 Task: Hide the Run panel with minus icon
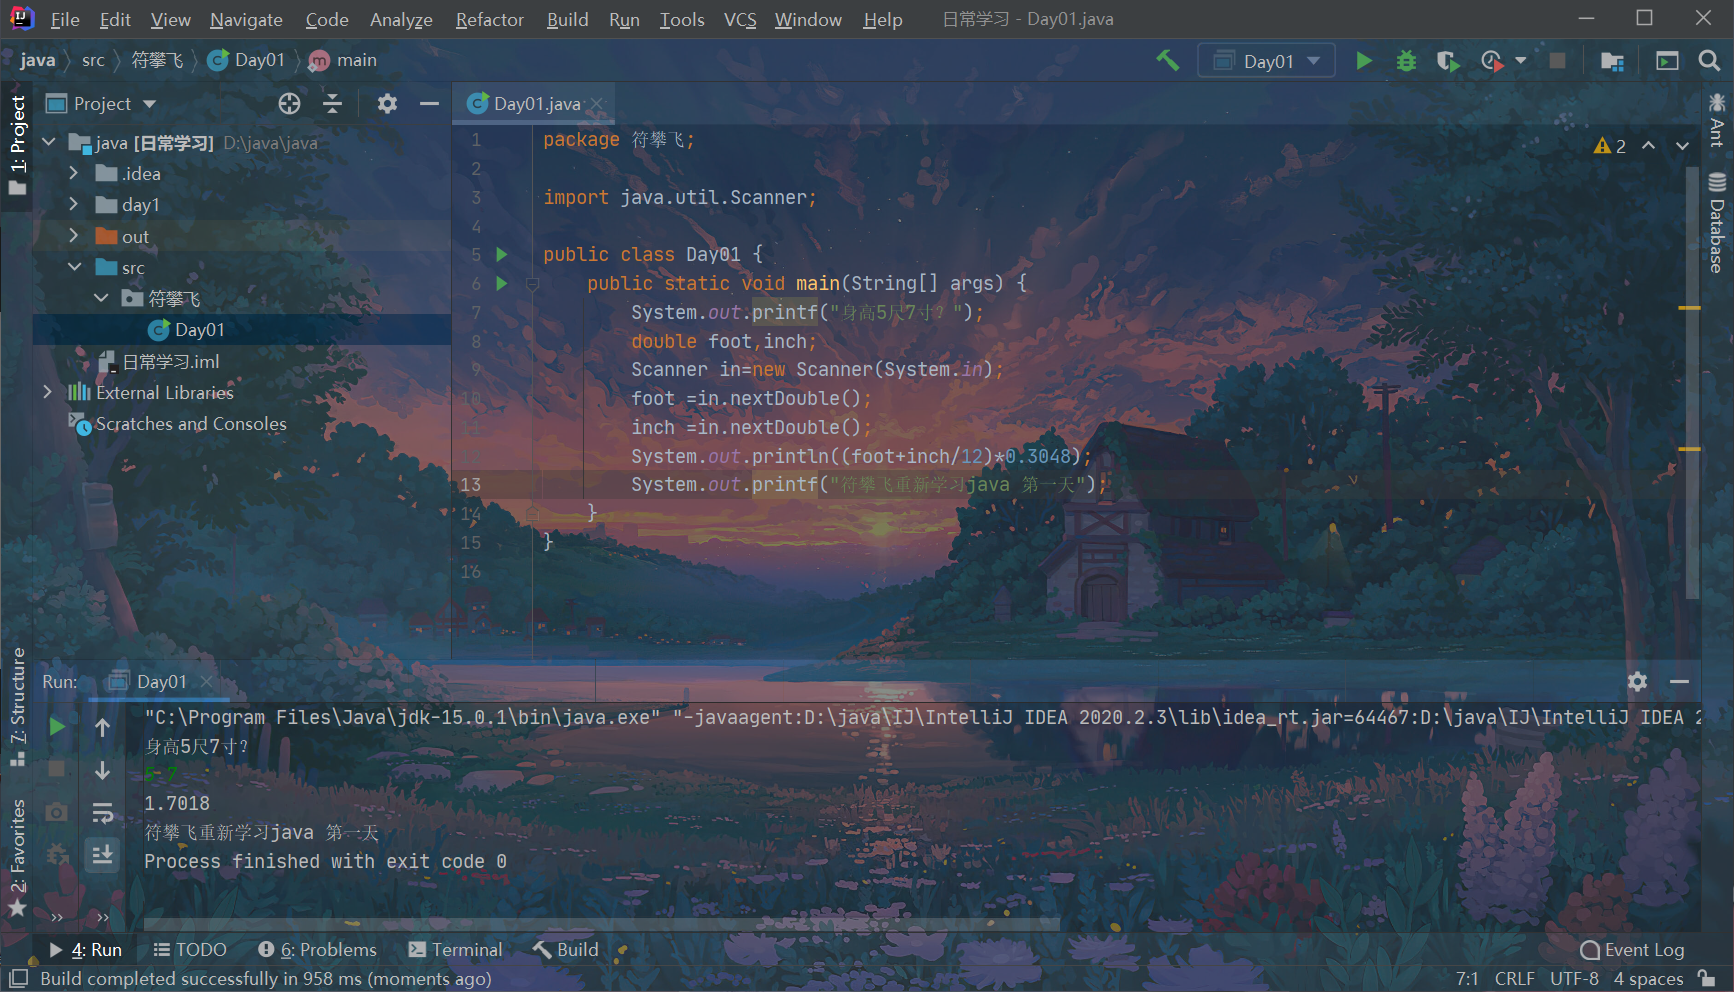[1679, 681]
